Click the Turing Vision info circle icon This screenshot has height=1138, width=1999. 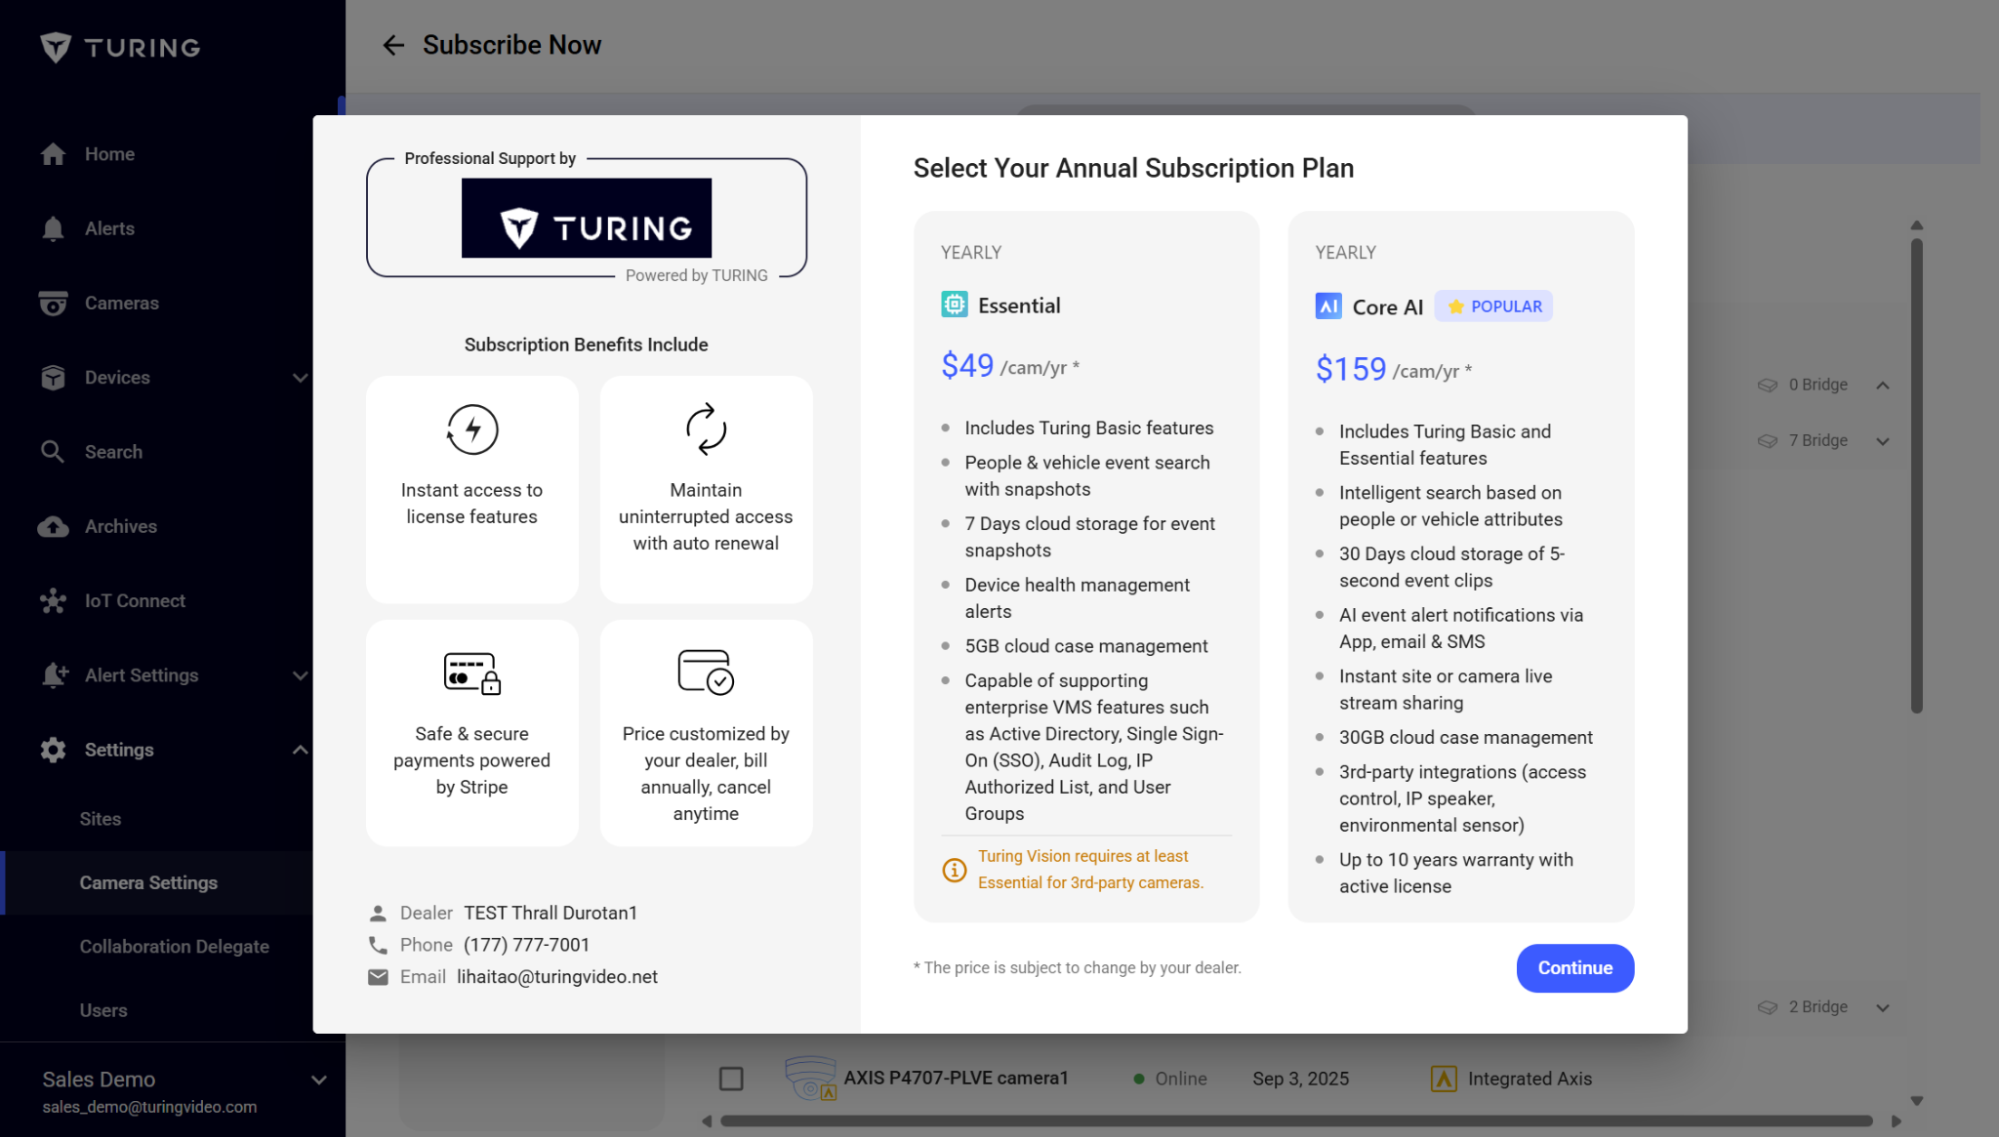[954, 870]
